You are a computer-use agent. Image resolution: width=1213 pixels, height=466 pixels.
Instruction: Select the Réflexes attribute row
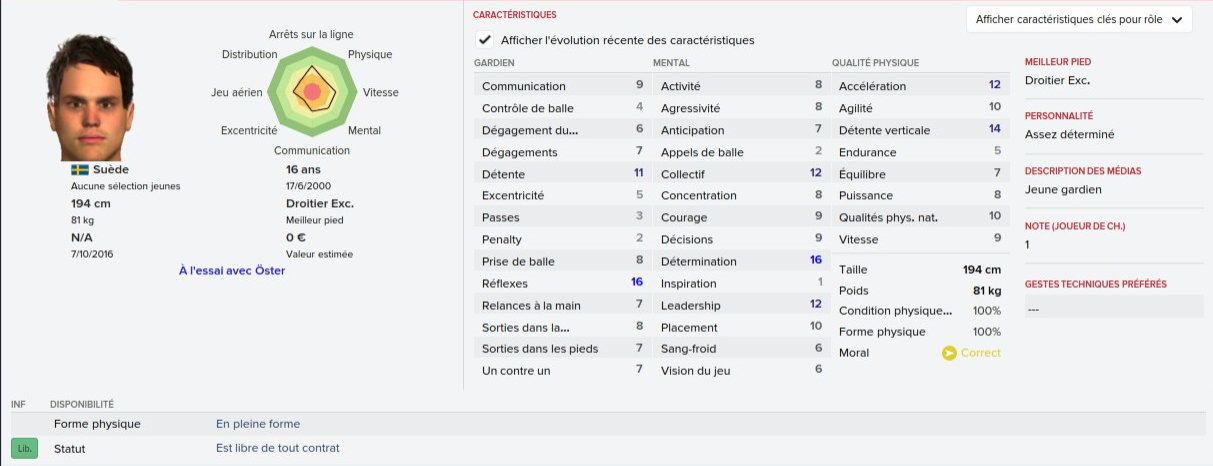point(560,283)
